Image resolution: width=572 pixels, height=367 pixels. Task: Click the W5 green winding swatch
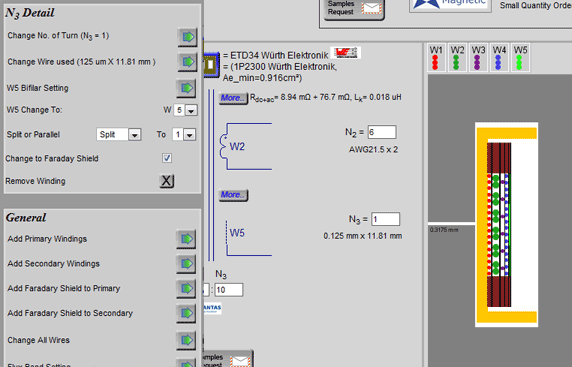(x=521, y=58)
